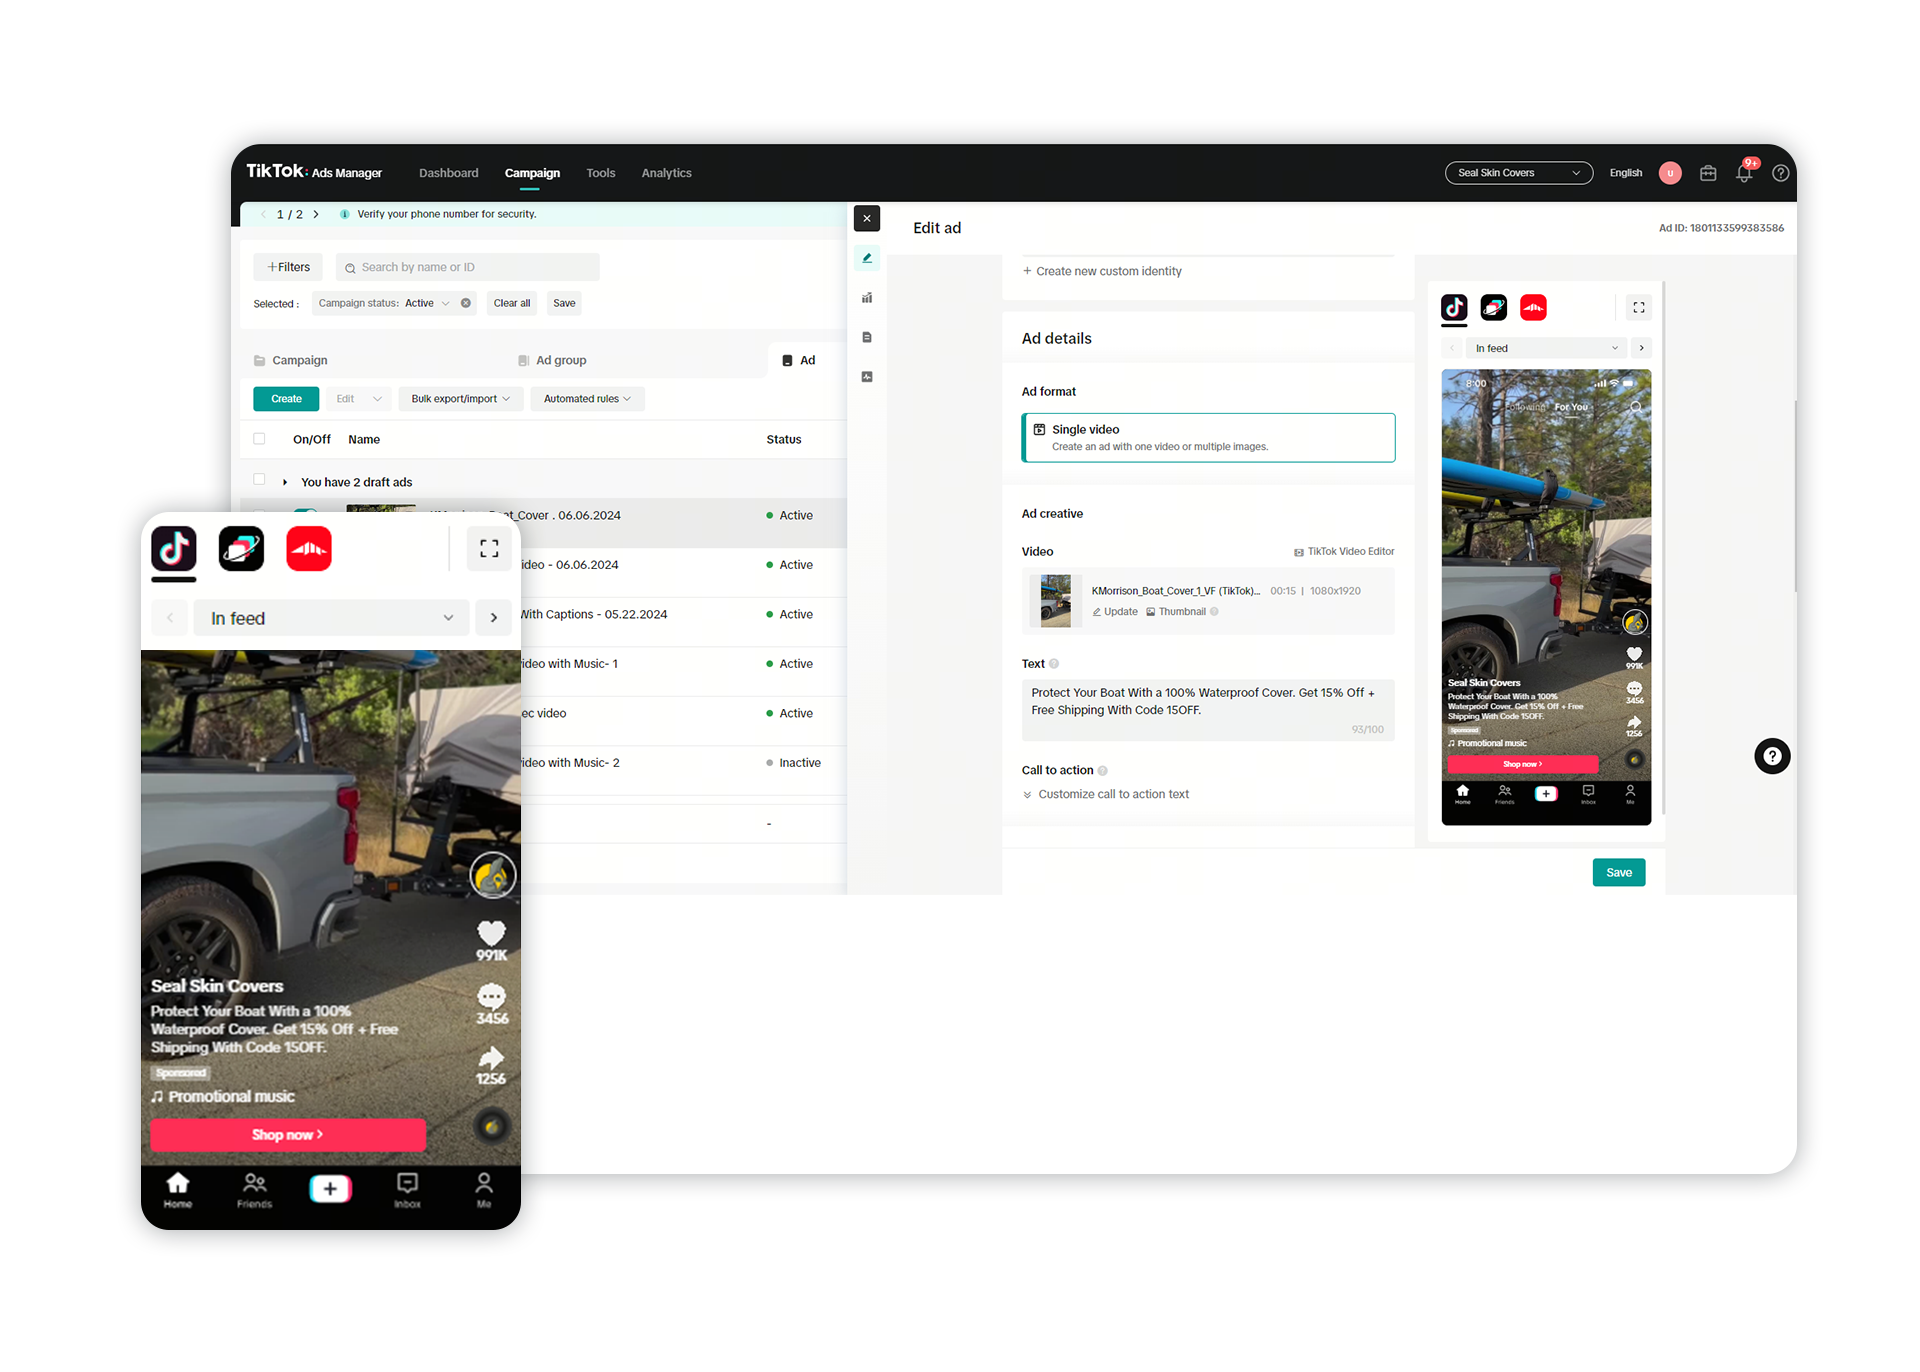Click the Customize call to action text field
This screenshot has width=1920, height=1372.
point(1114,791)
